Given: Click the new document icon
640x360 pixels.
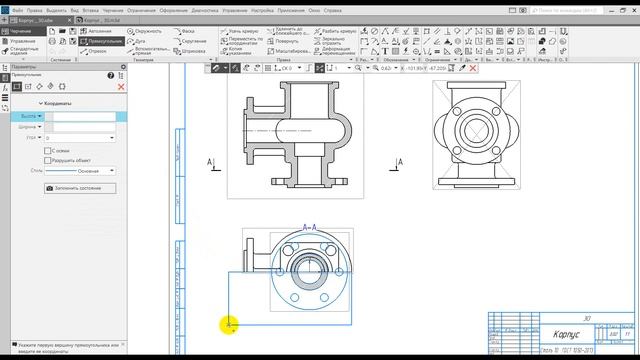Looking at the screenshot, I should pos(52,31).
